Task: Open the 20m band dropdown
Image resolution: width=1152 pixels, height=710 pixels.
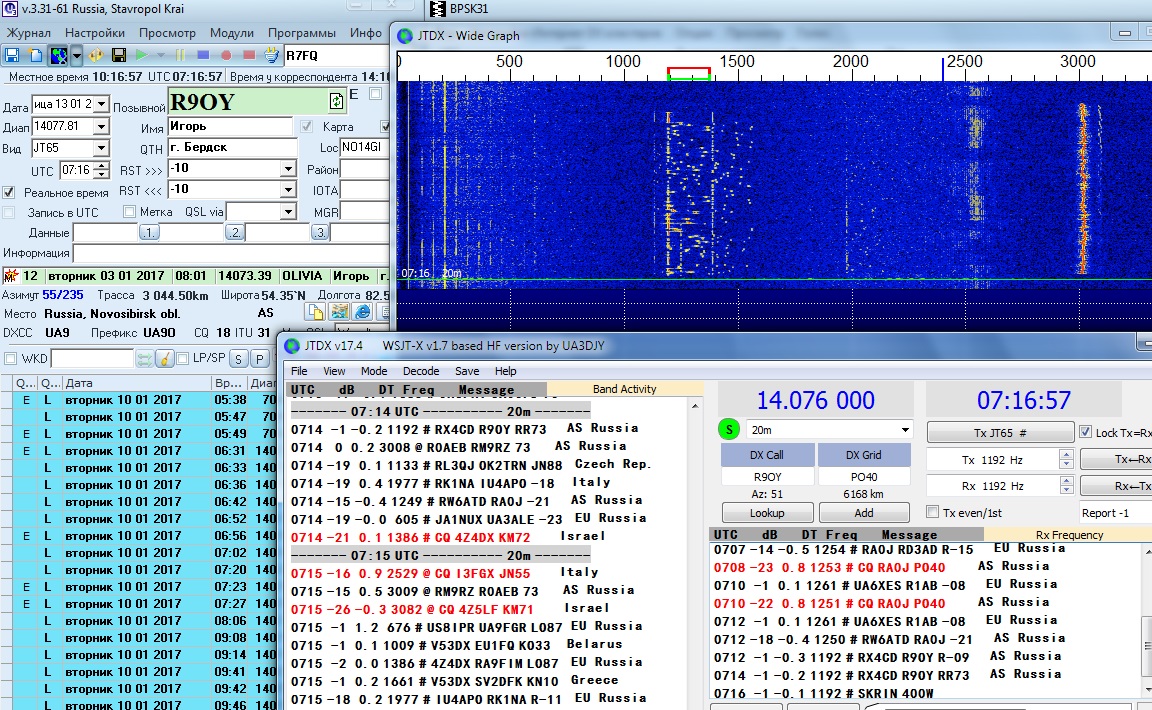Action: [x=905, y=430]
